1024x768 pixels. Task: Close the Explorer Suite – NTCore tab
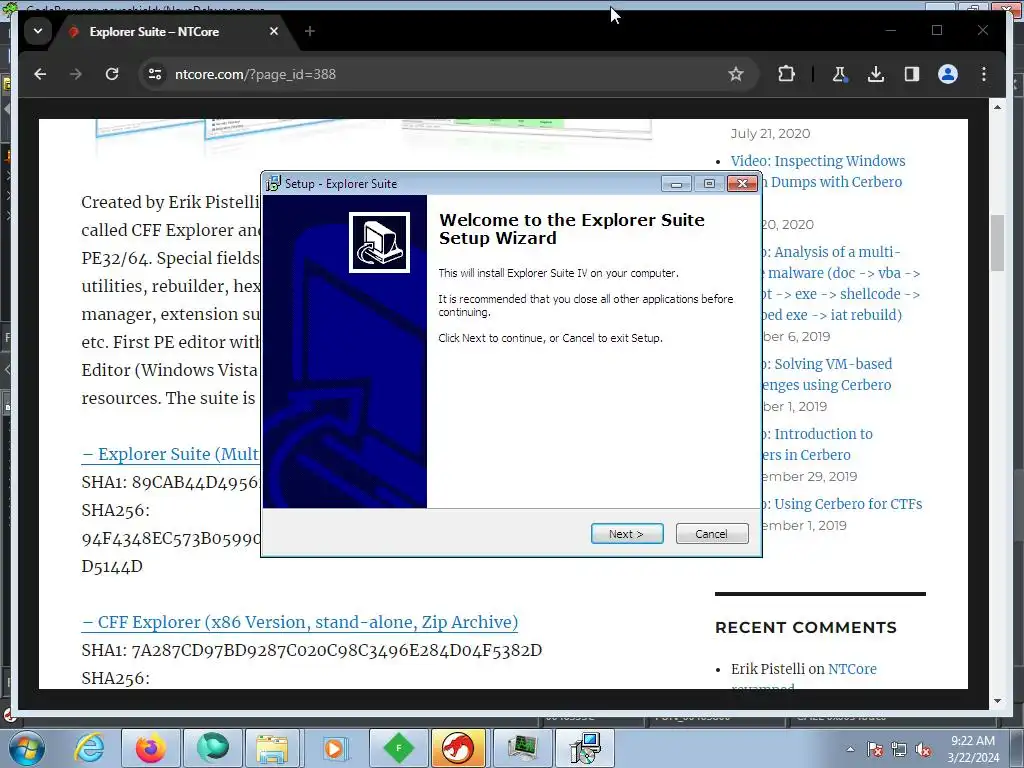coord(274,31)
